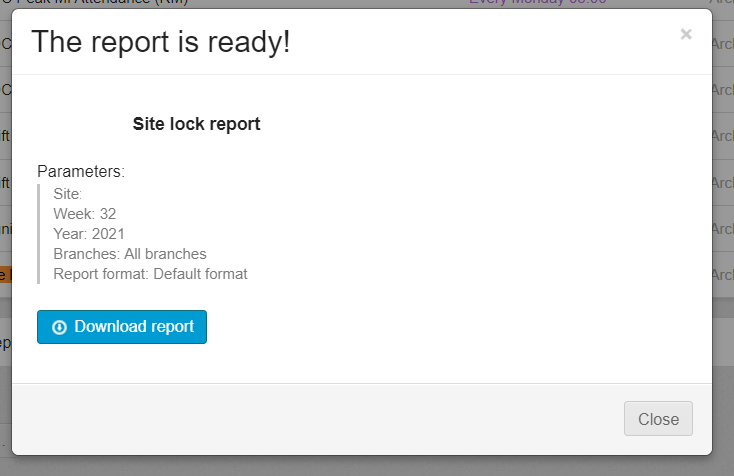Click Report format: Default format text
The width and height of the screenshot is (734, 476).
150,274
